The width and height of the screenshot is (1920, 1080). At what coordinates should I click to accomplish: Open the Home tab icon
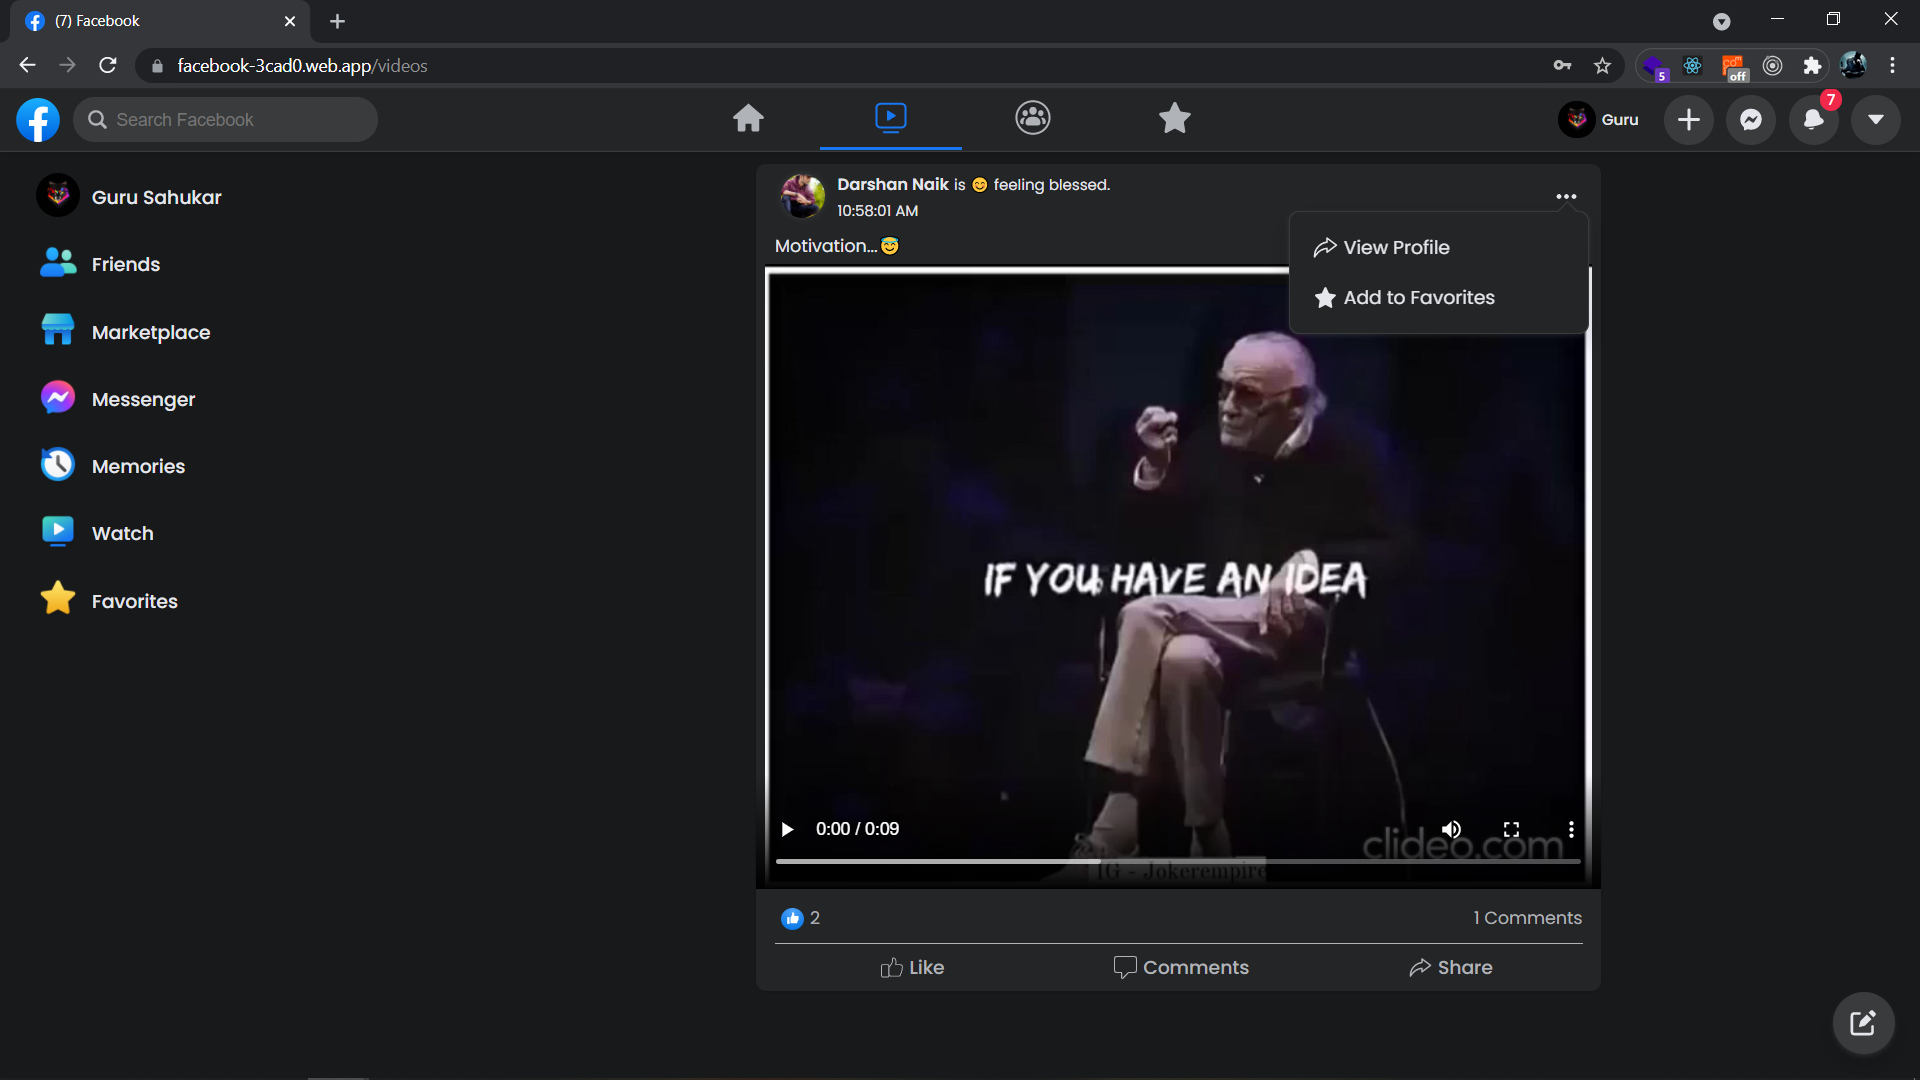(748, 119)
